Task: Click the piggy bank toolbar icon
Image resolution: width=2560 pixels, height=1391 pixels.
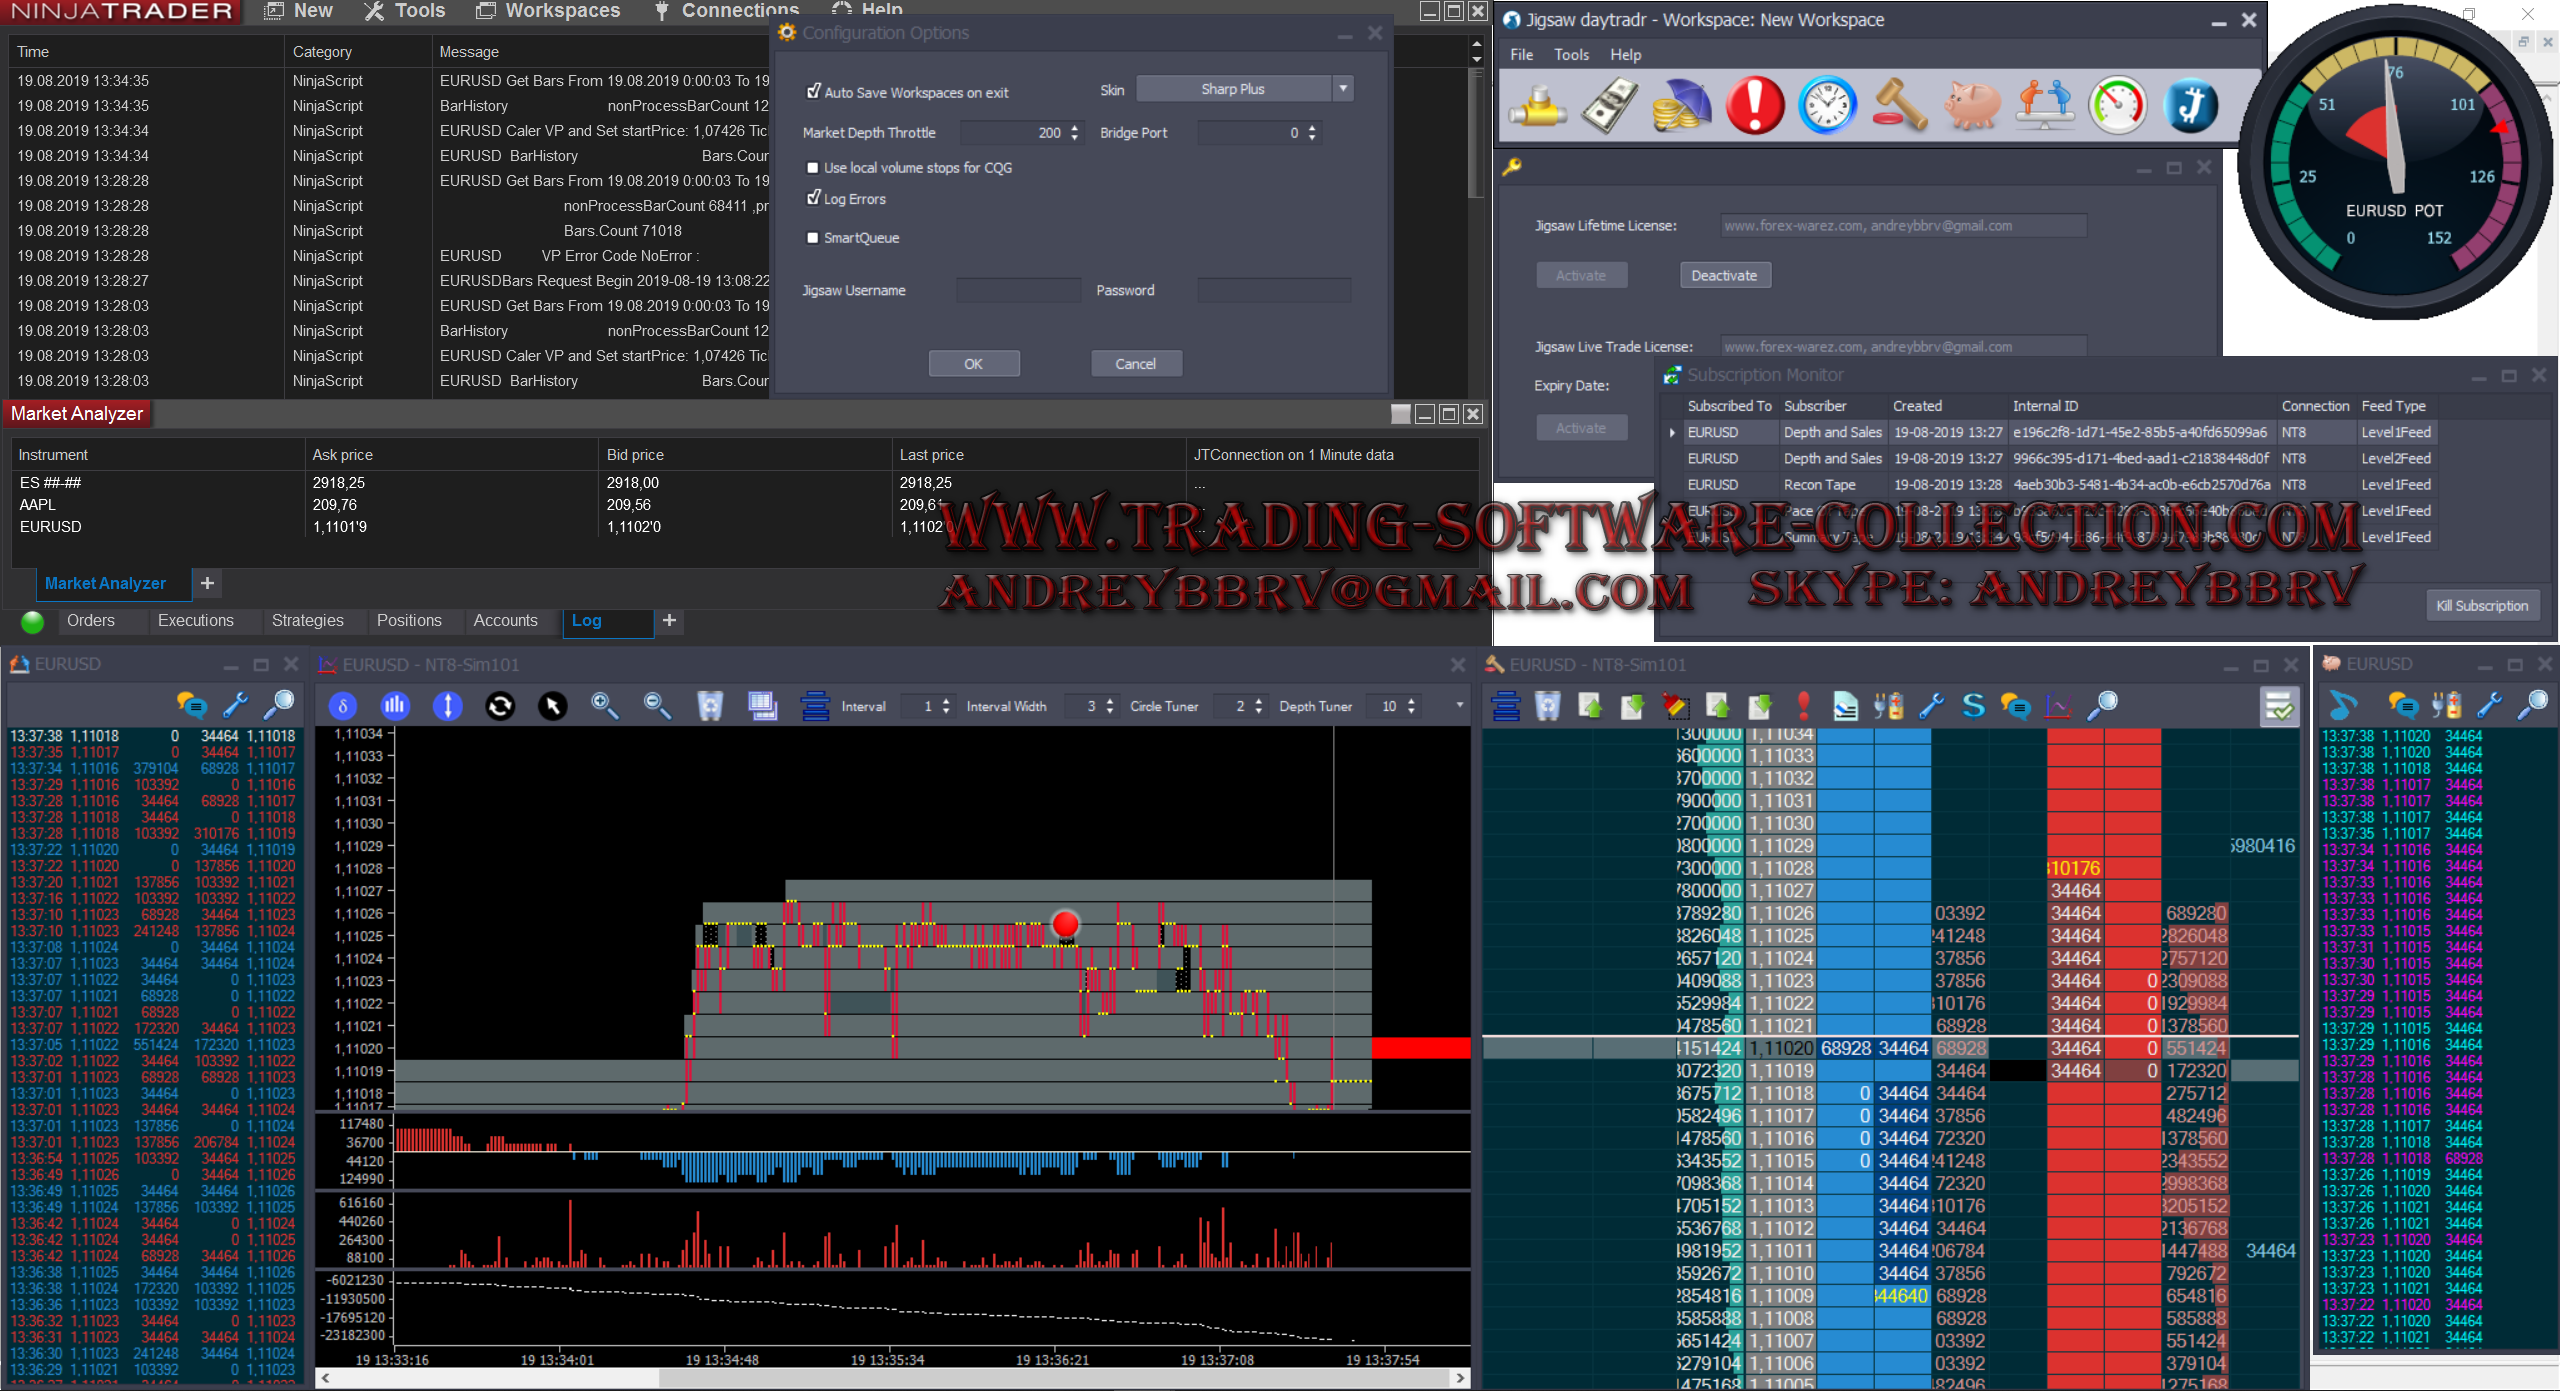Action: tap(1971, 105)
